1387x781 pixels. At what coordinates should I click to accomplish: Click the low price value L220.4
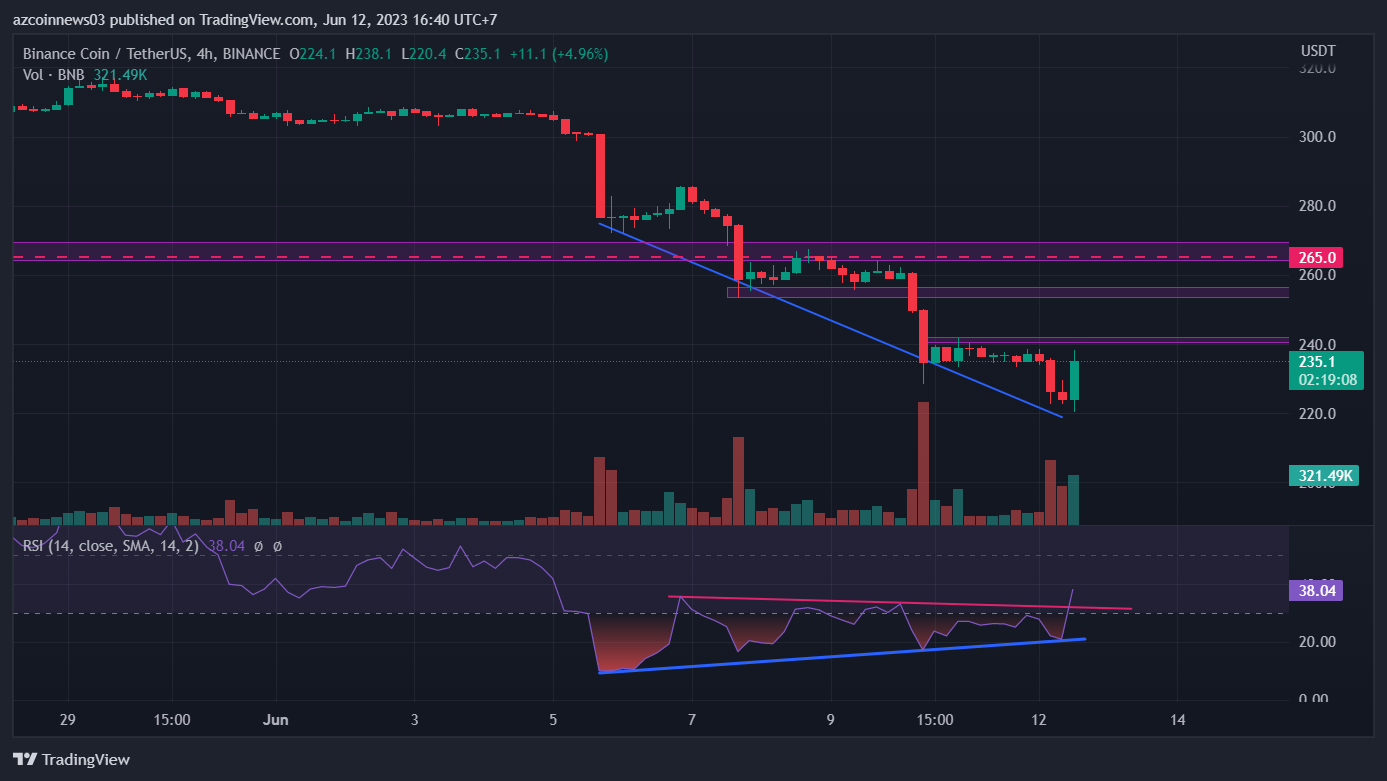[x=425, y=54]
